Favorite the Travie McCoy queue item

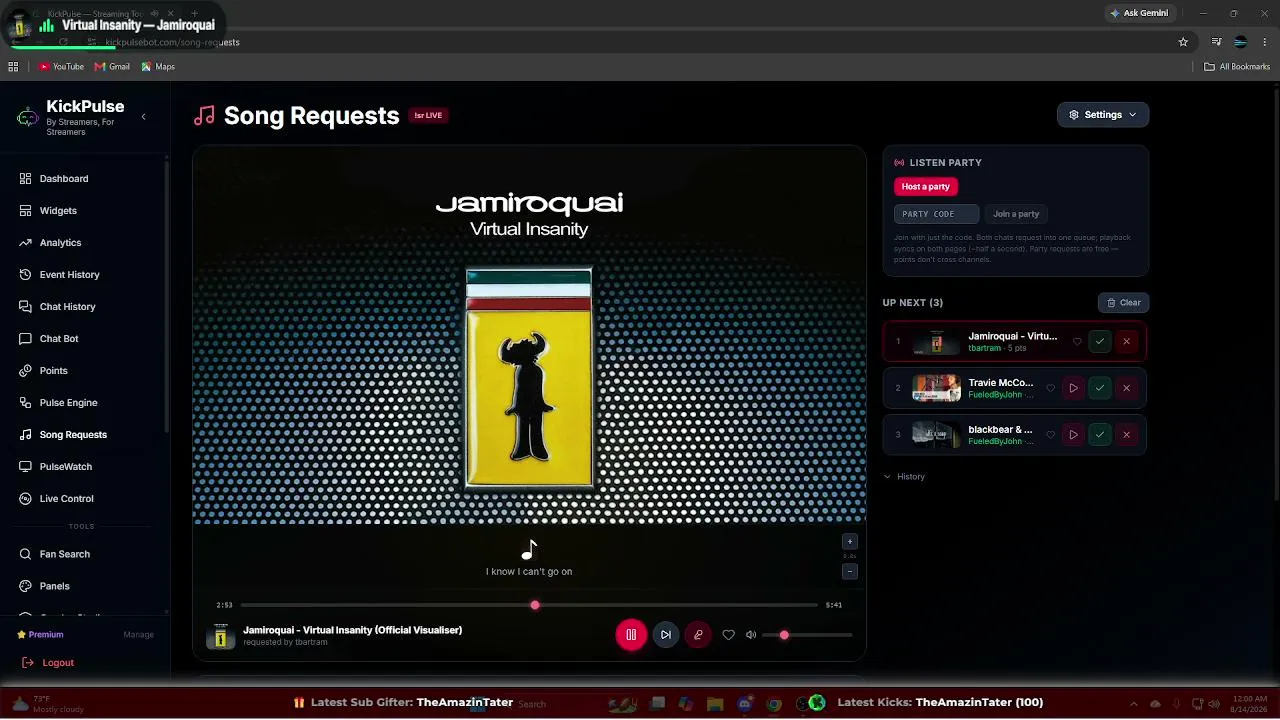pos(1050,388)
